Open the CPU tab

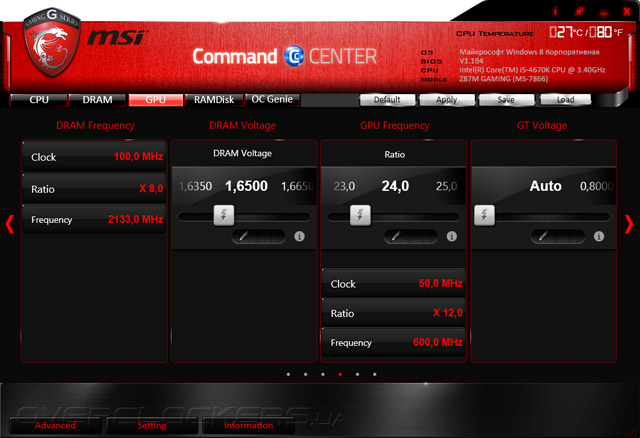point(39,100)
